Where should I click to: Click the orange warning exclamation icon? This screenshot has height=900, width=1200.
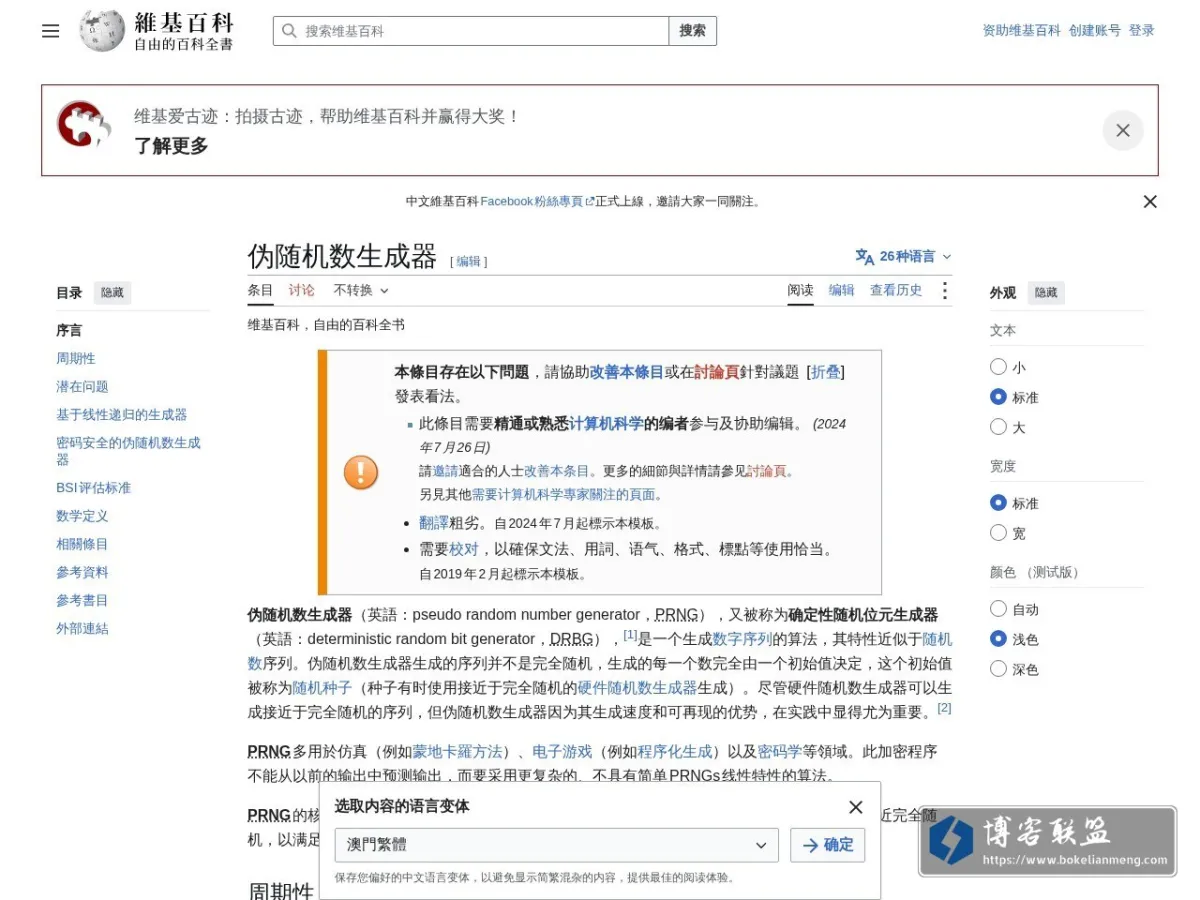361,471
